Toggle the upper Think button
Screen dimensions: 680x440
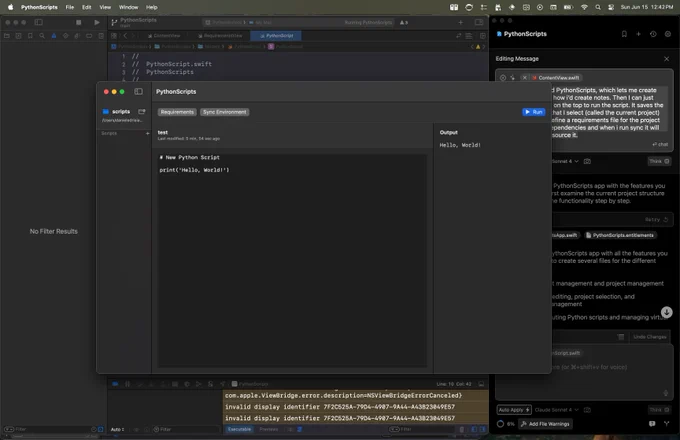659,161
